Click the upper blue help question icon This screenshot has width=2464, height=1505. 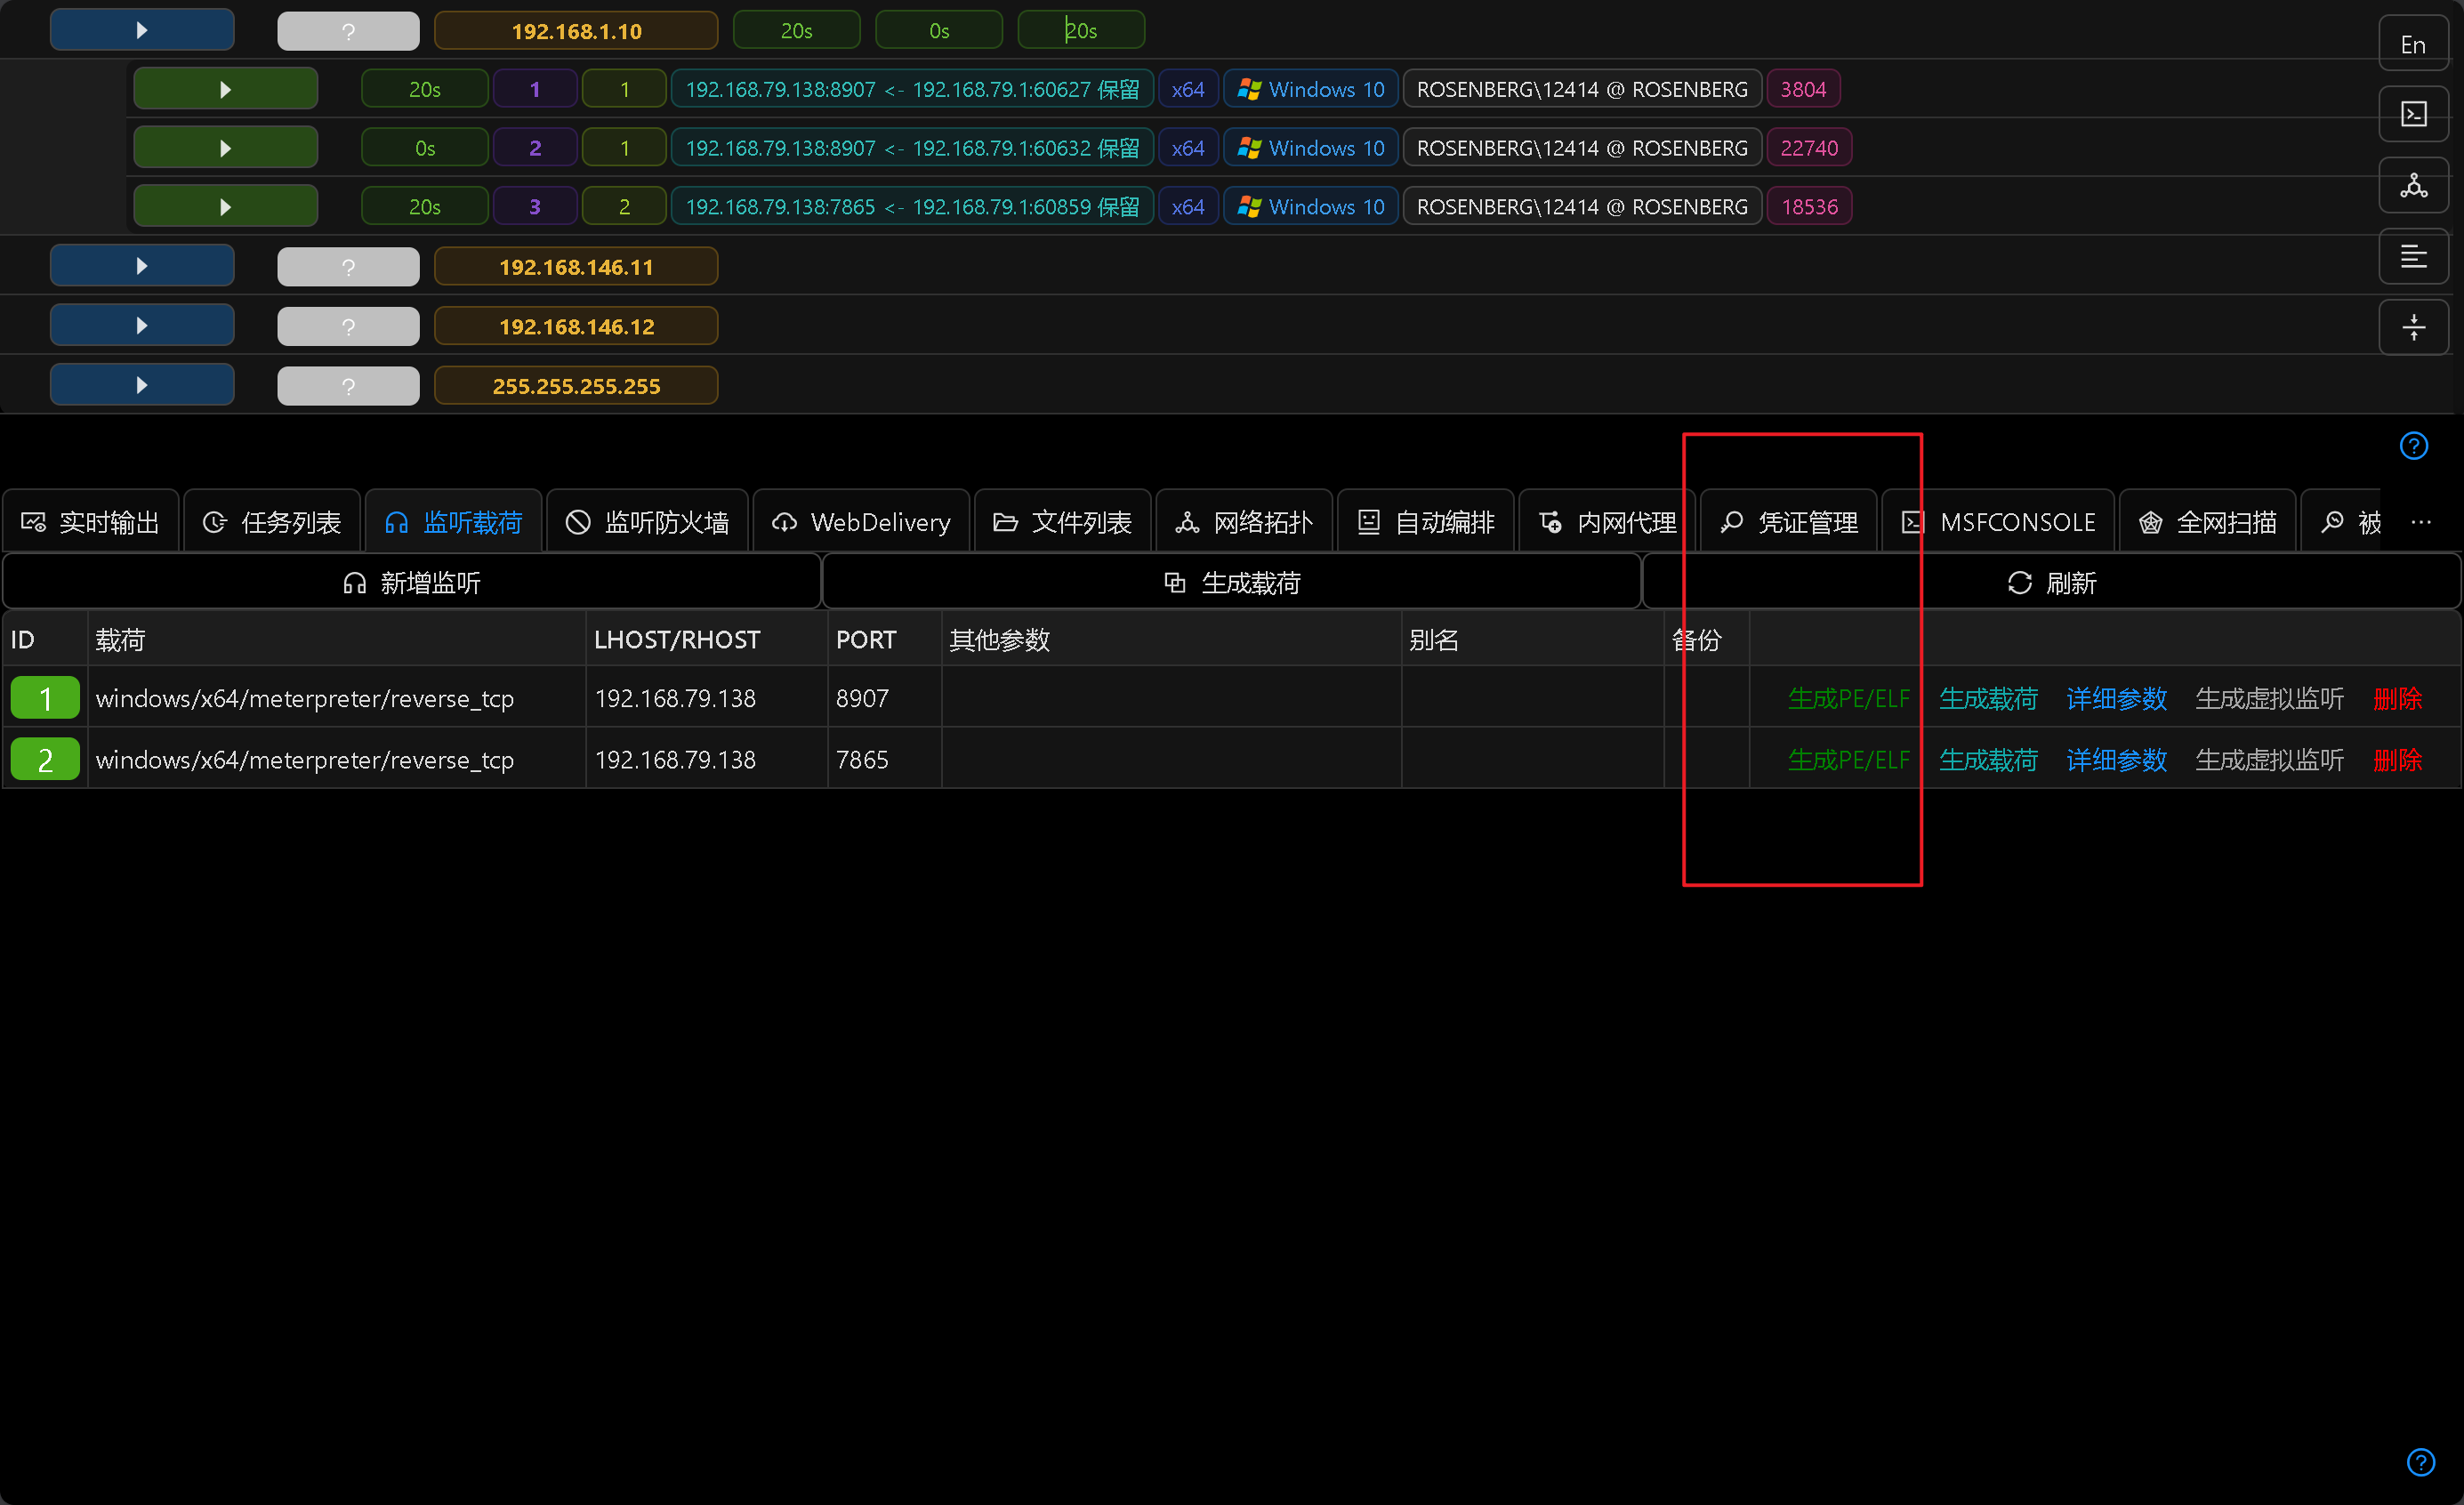pyautogui.click(x=2412, y=446)
